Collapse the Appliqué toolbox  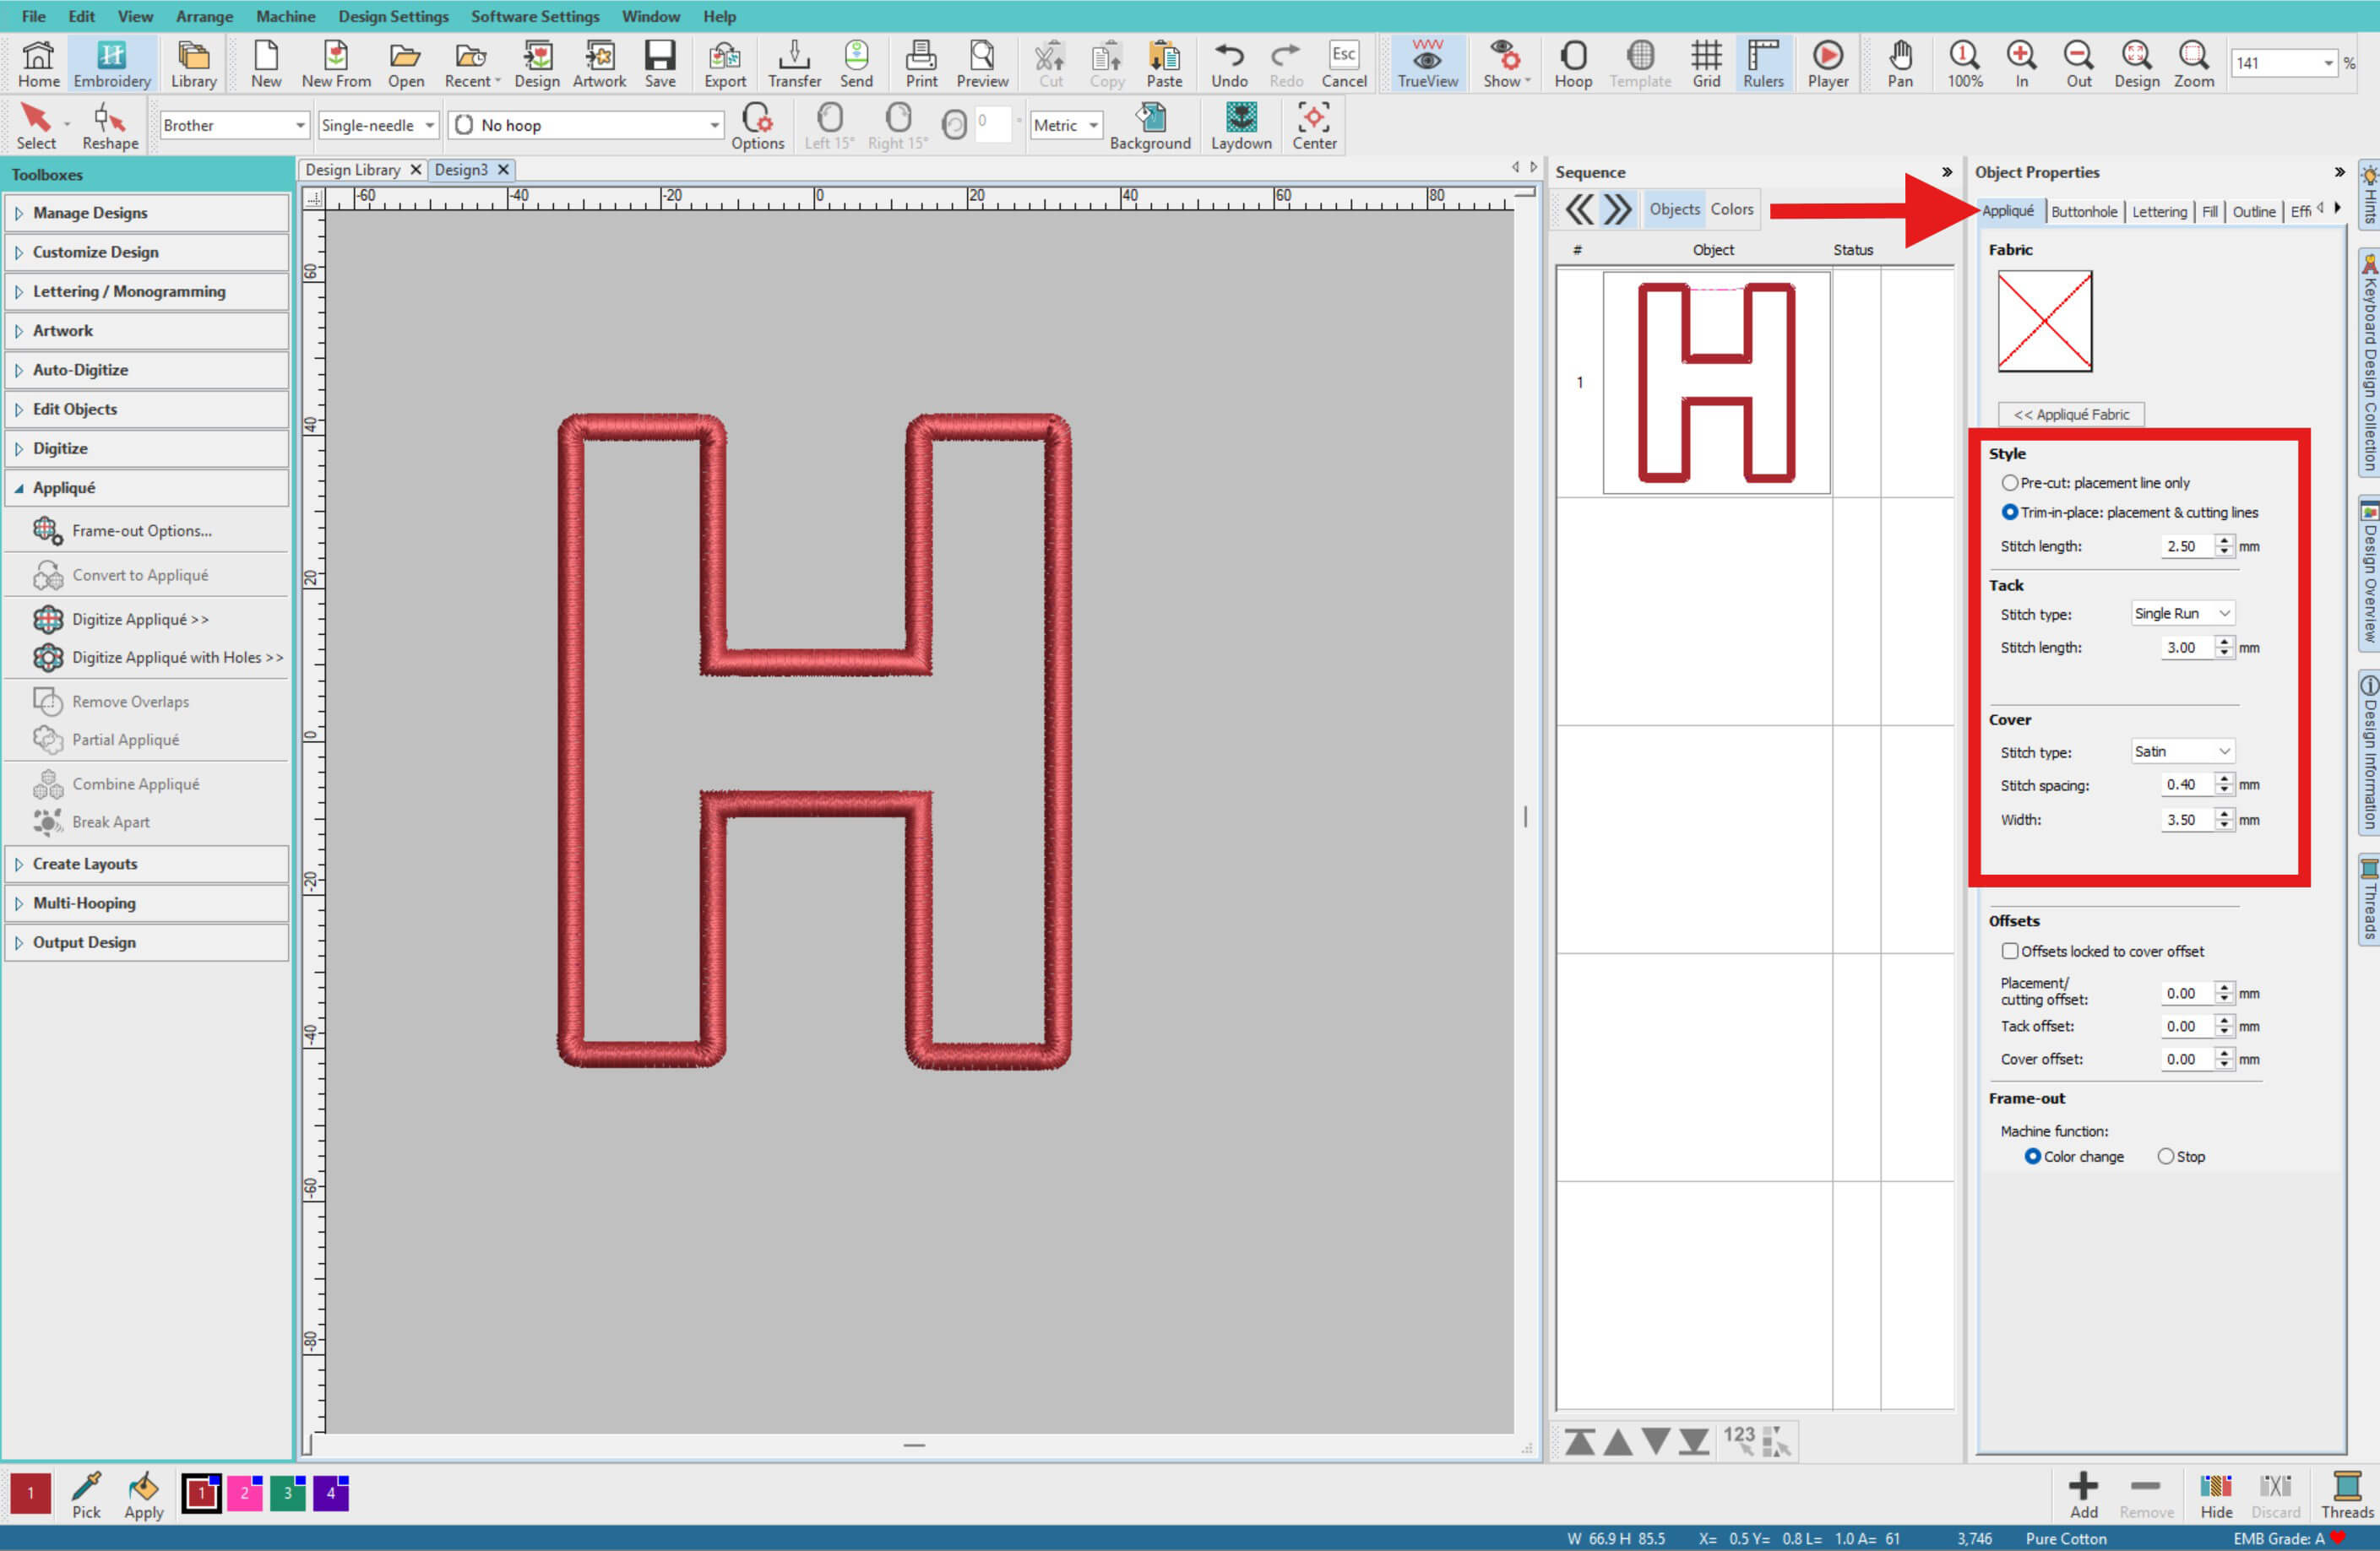point(147,488)
